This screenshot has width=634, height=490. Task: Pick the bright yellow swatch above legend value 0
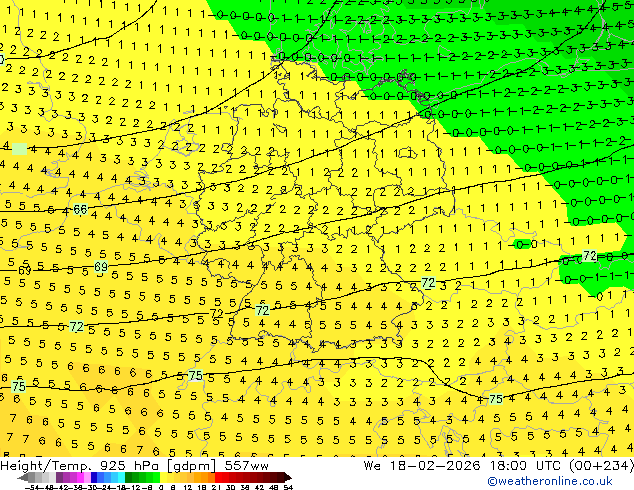(163, 477)
